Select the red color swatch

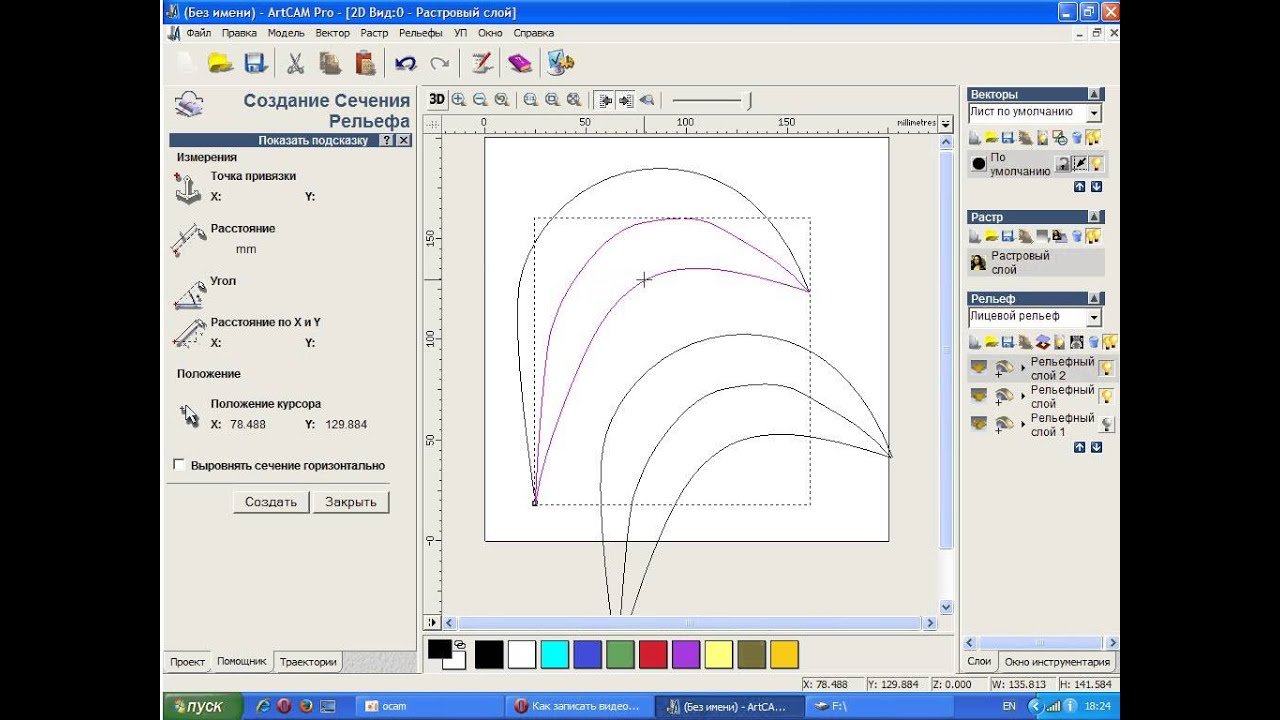[653, 654]
